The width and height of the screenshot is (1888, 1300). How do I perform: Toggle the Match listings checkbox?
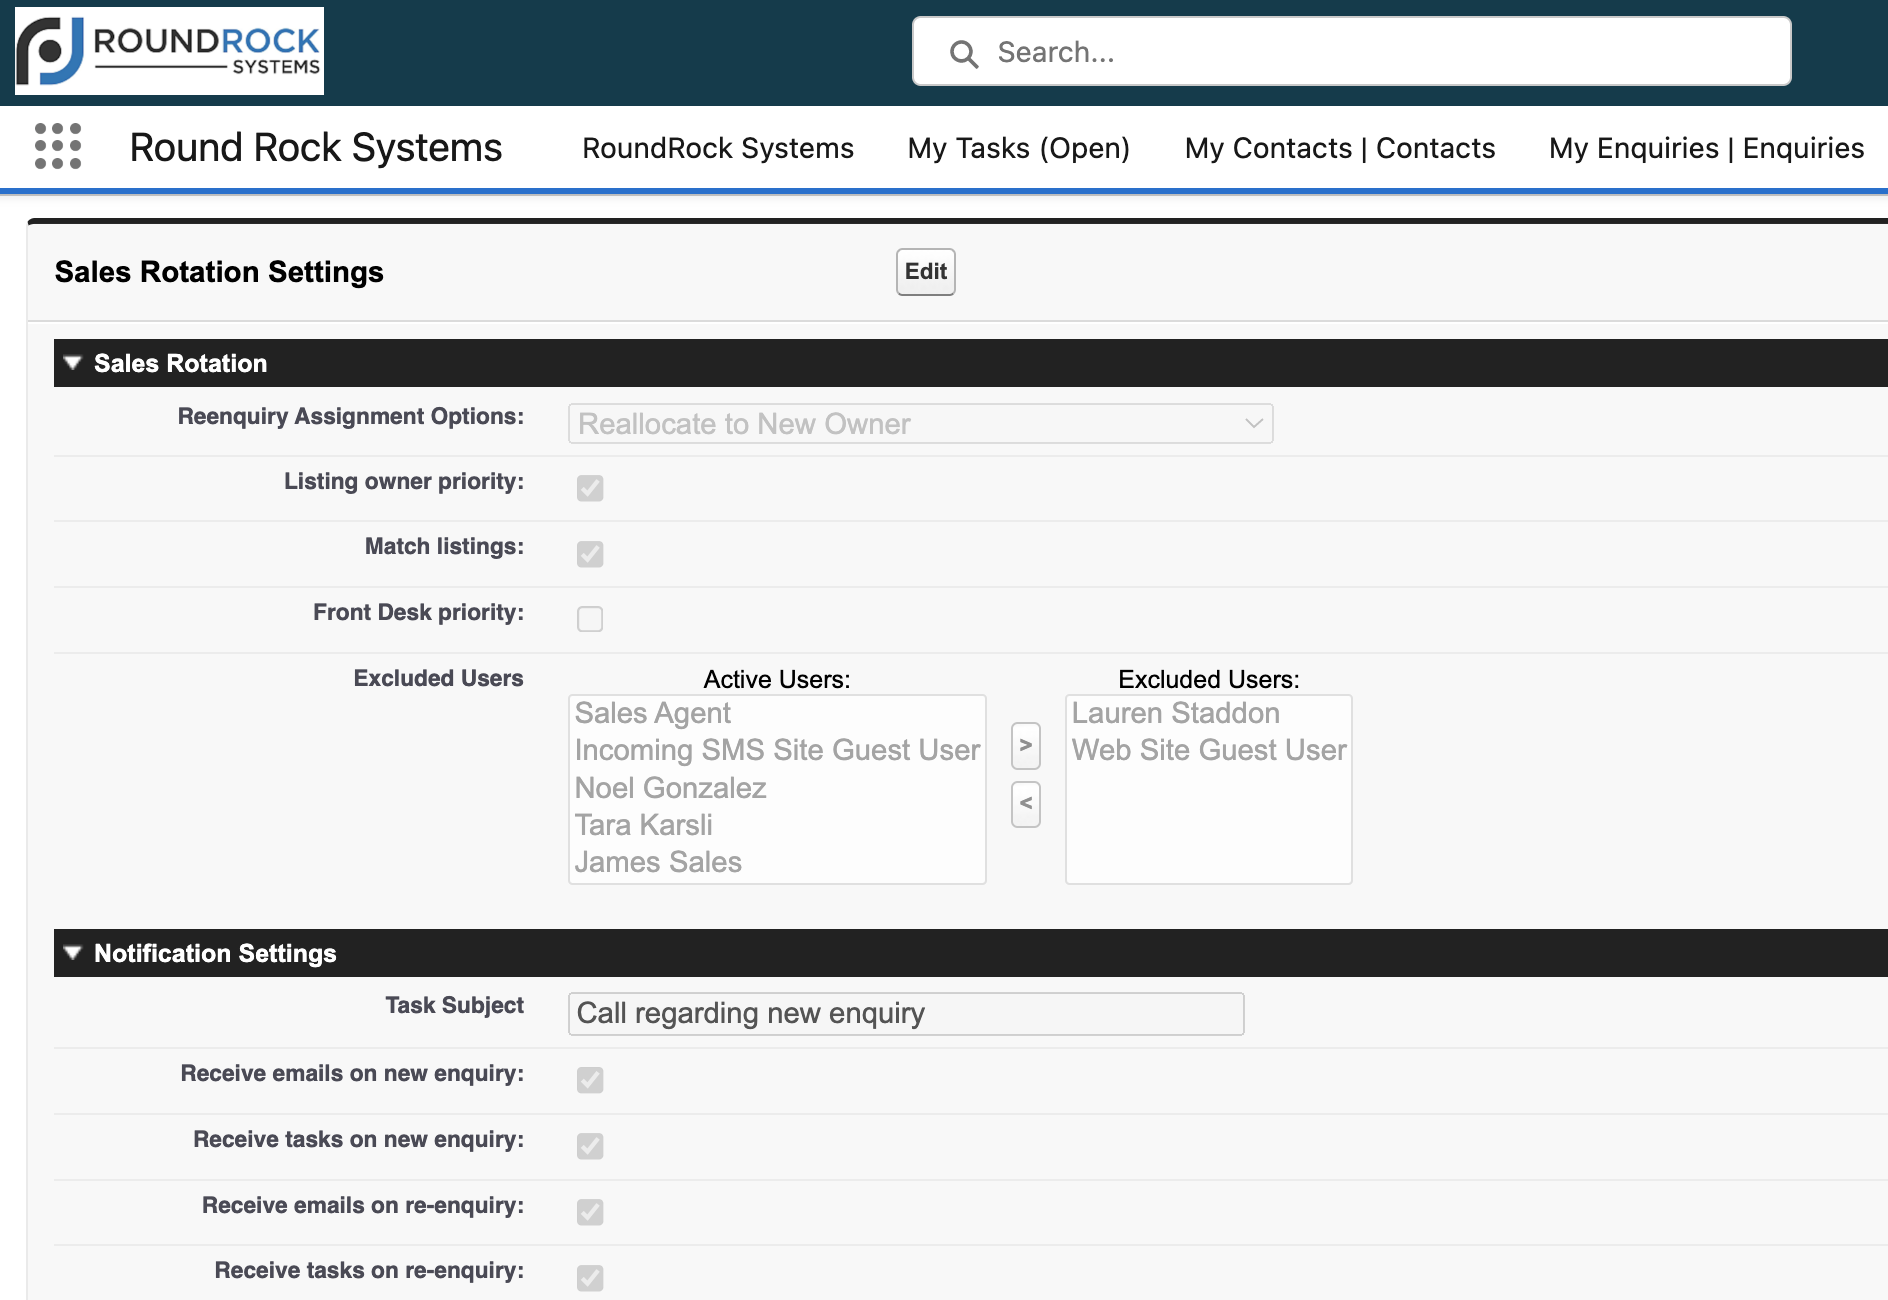coord(590,553)
